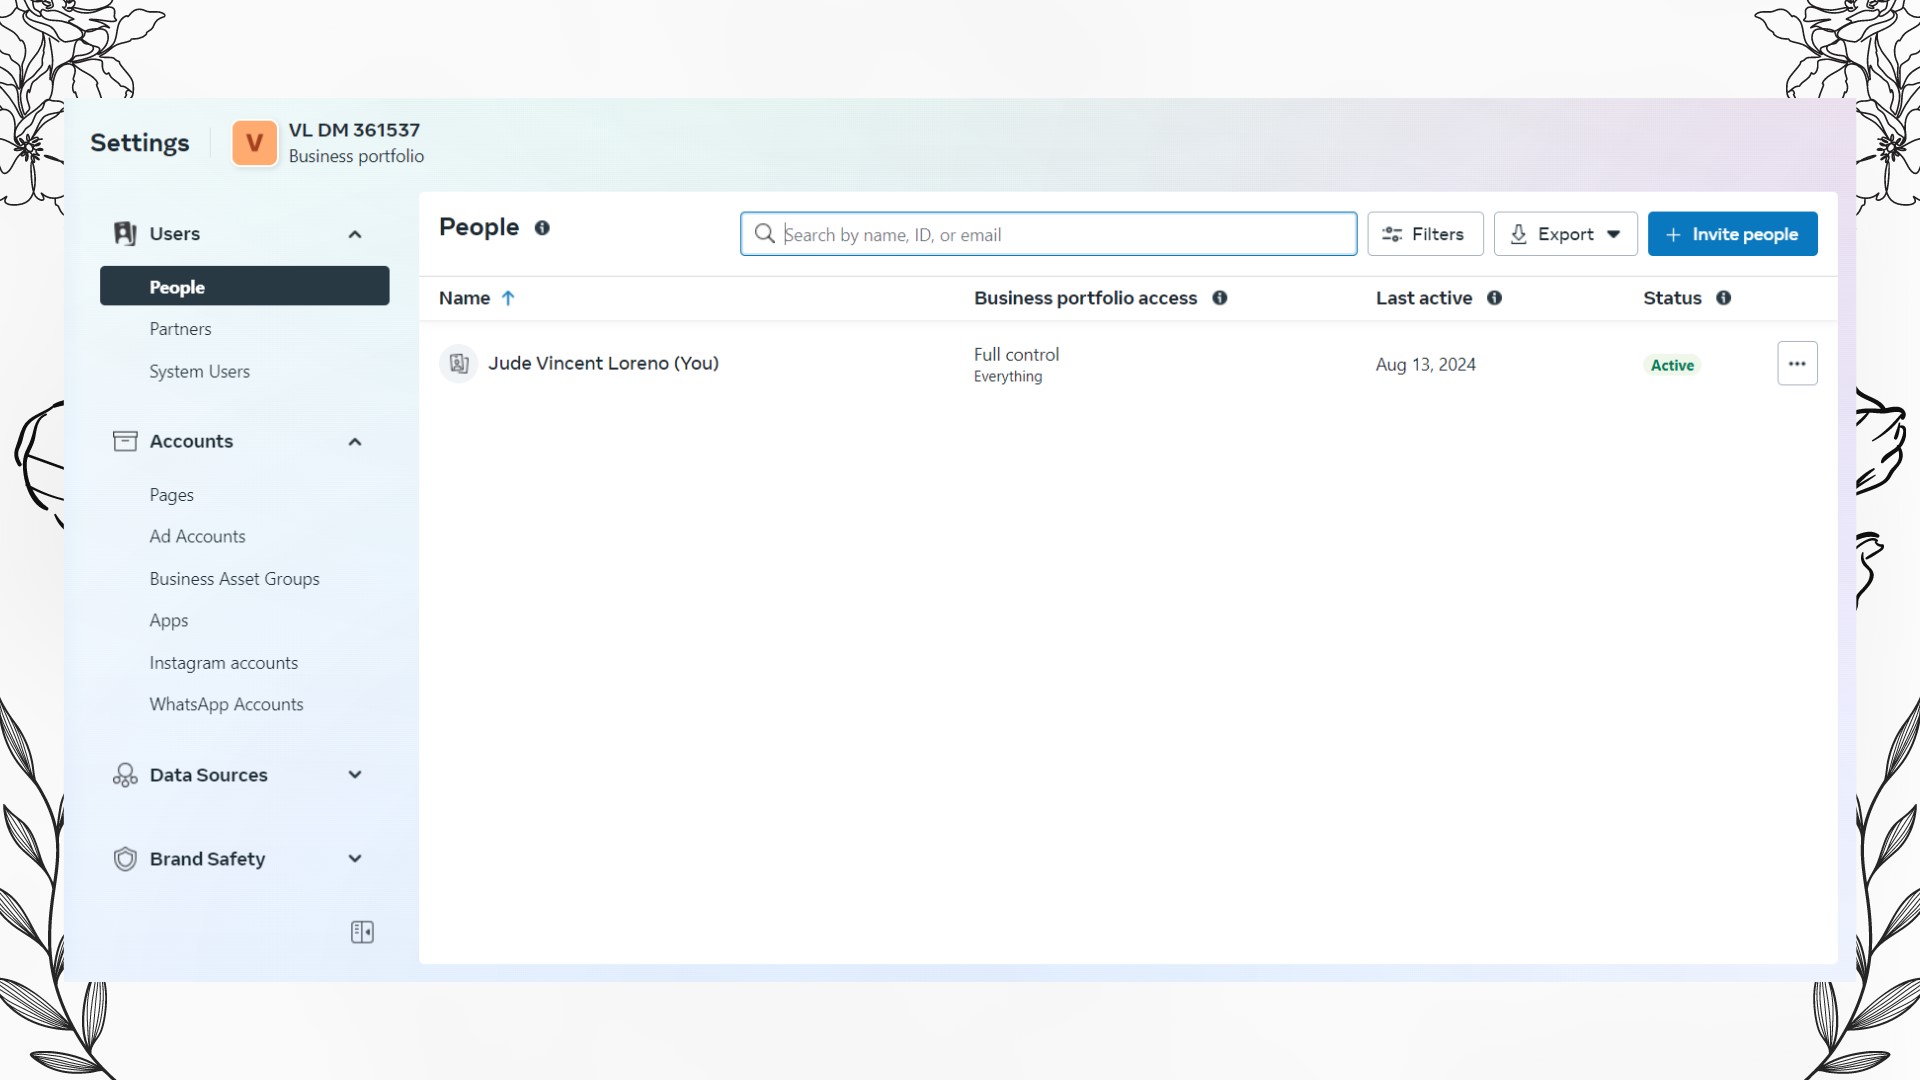This screenshot has height=1080, width=1920.
Task: Go to Ad Accounts settings
Action: tap(197, 537)
